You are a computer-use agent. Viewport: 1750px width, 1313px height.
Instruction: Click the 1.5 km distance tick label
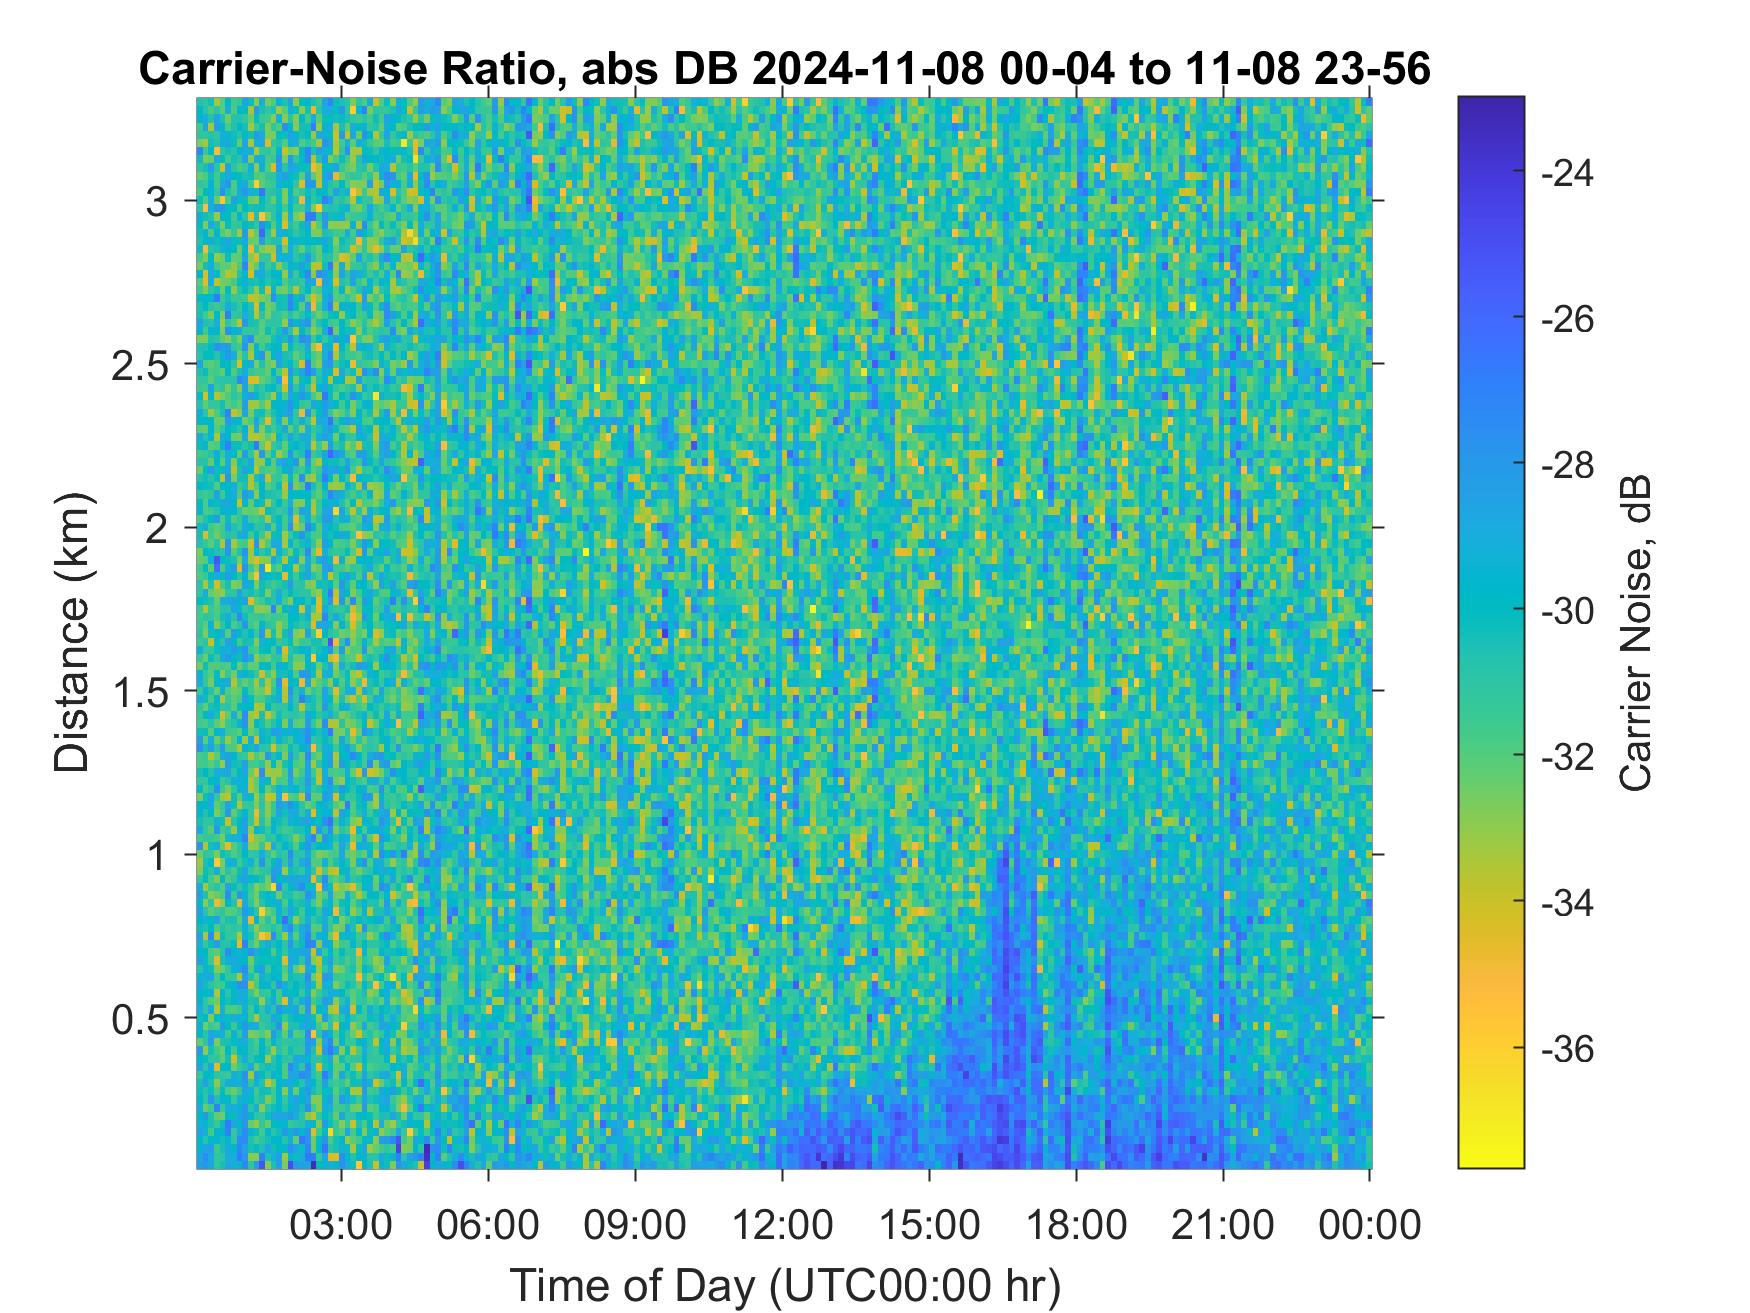(140, 691)
